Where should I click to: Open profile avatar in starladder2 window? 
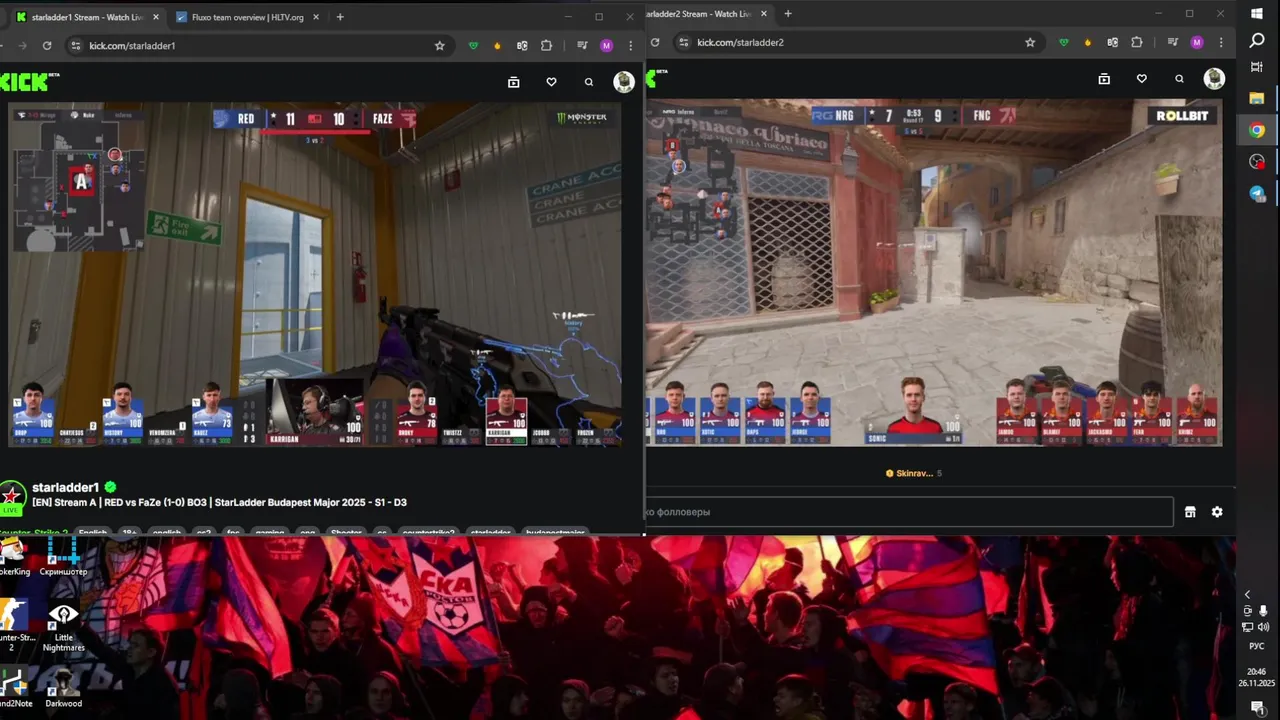pos(1214,79)
